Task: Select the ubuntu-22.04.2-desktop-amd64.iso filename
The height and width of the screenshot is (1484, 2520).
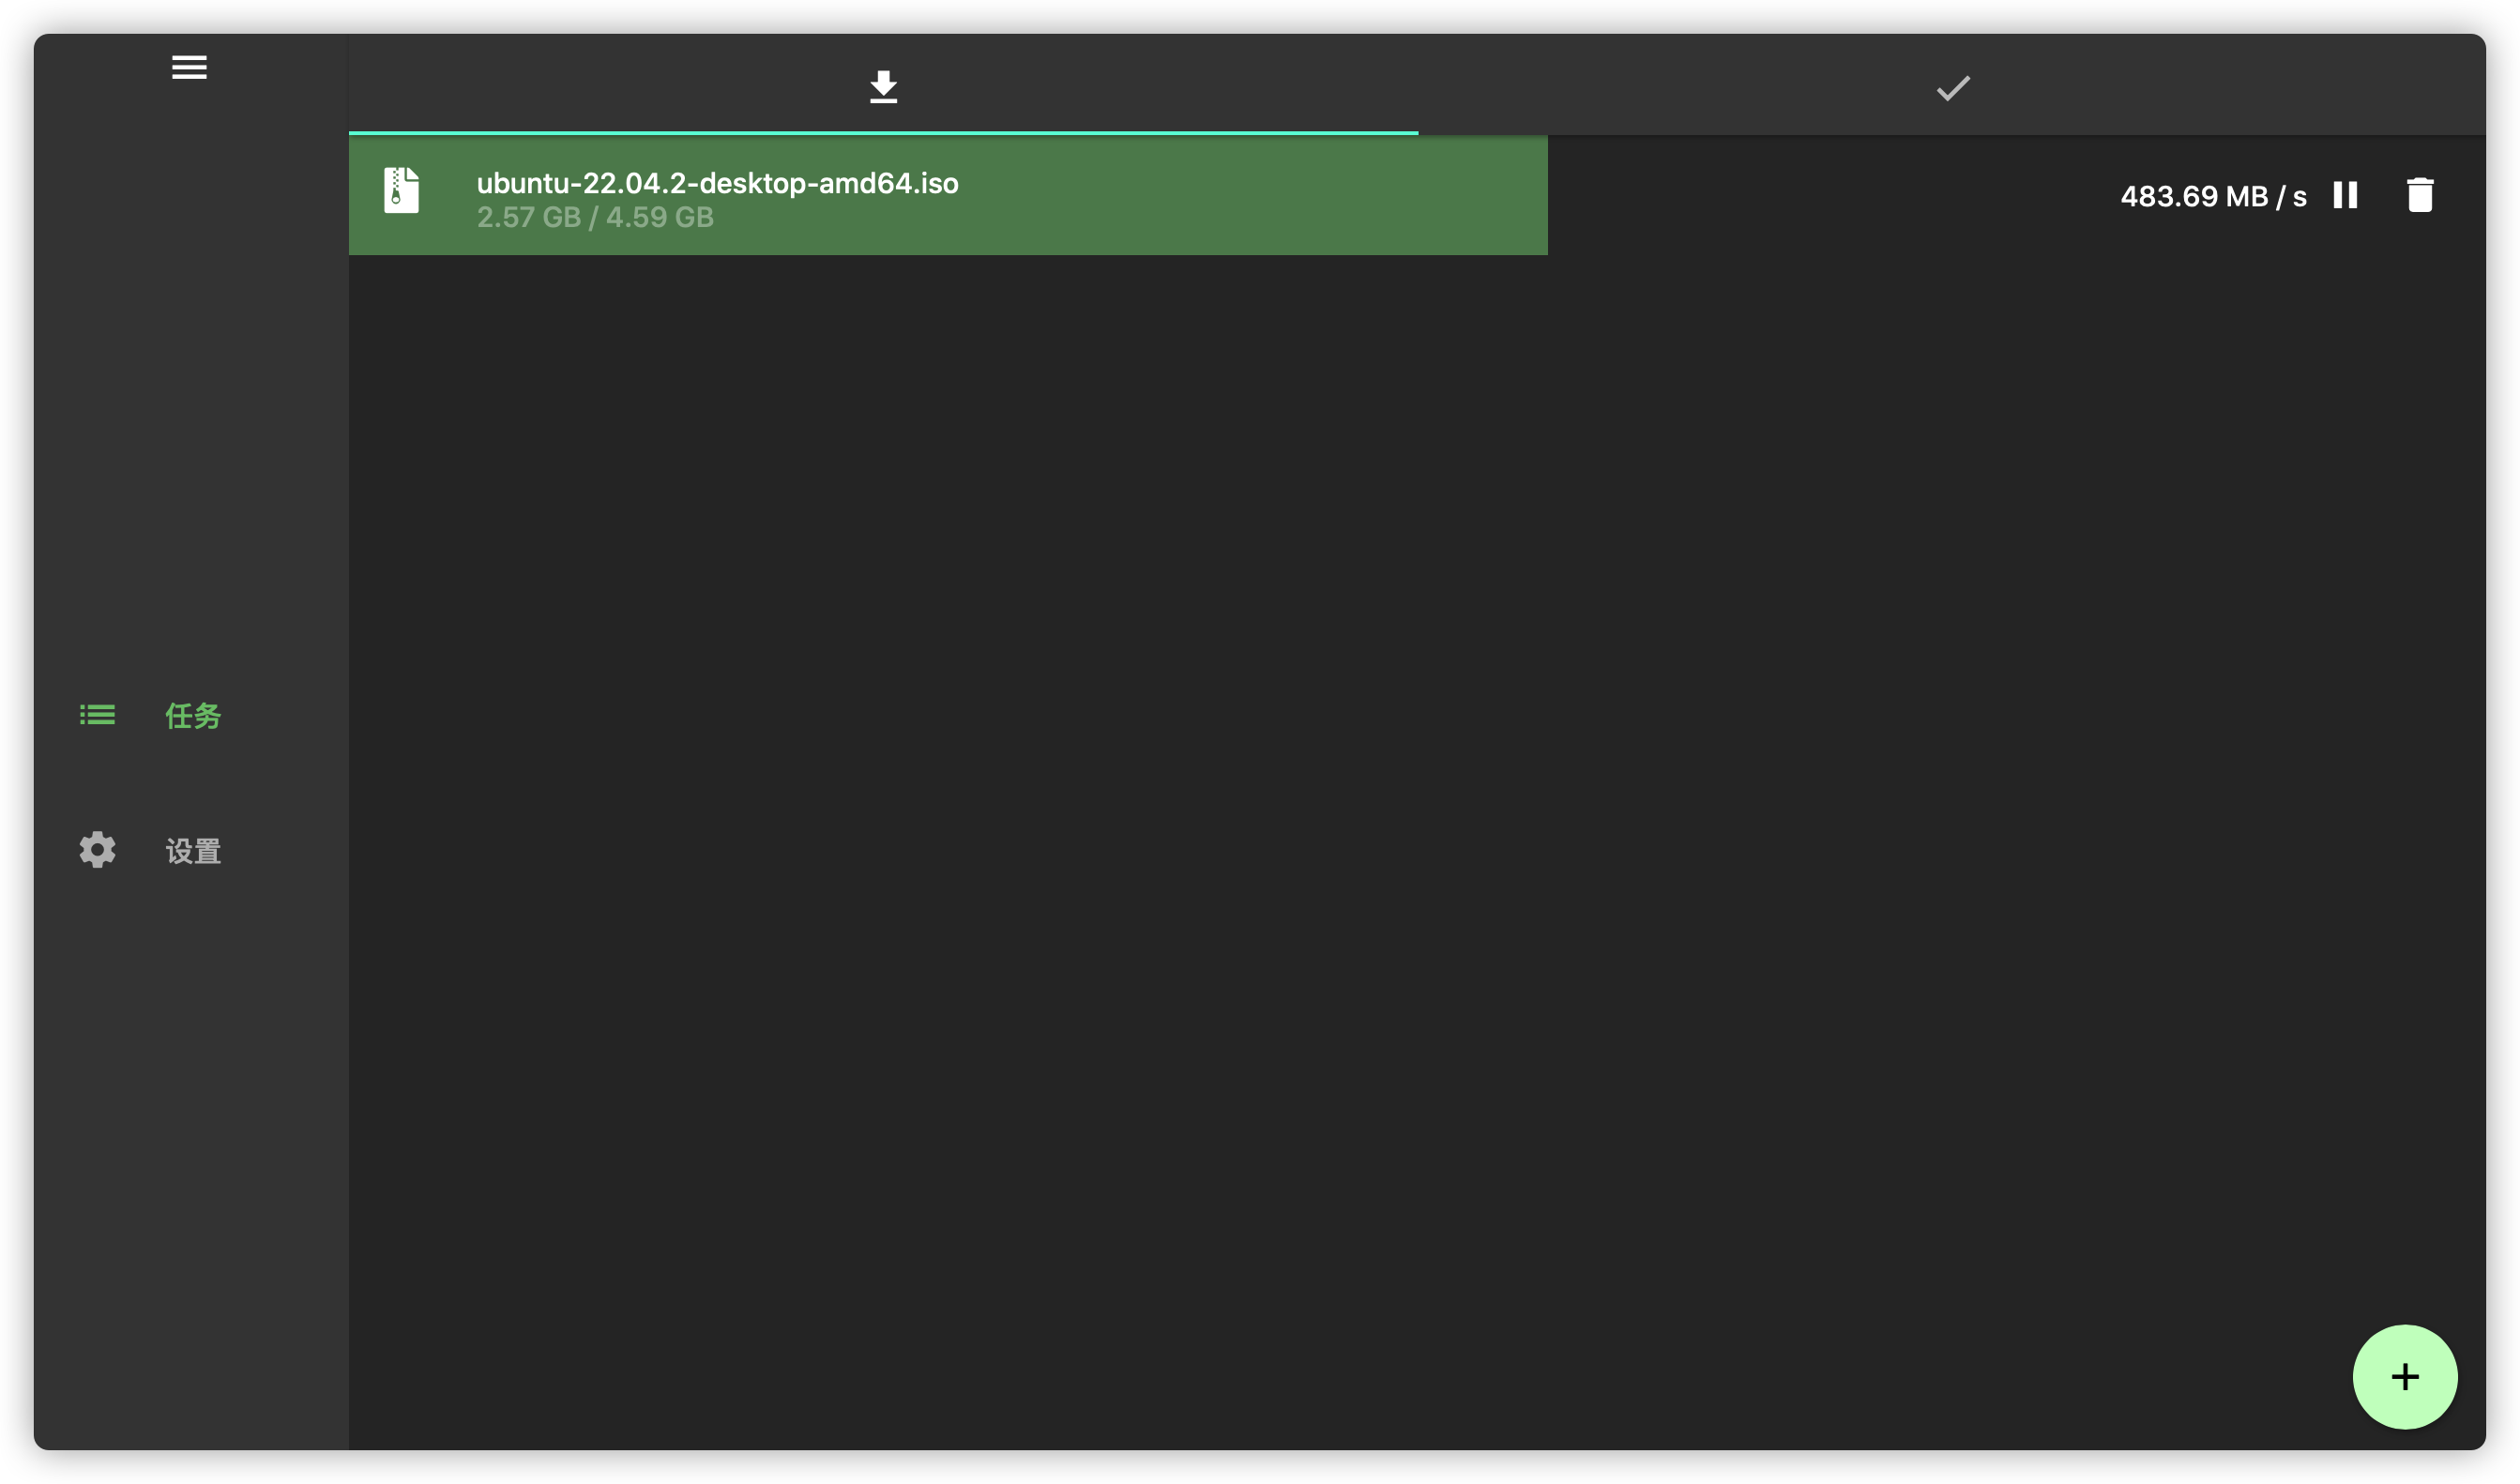Action: pyautogui.click(x=717, y=183)
